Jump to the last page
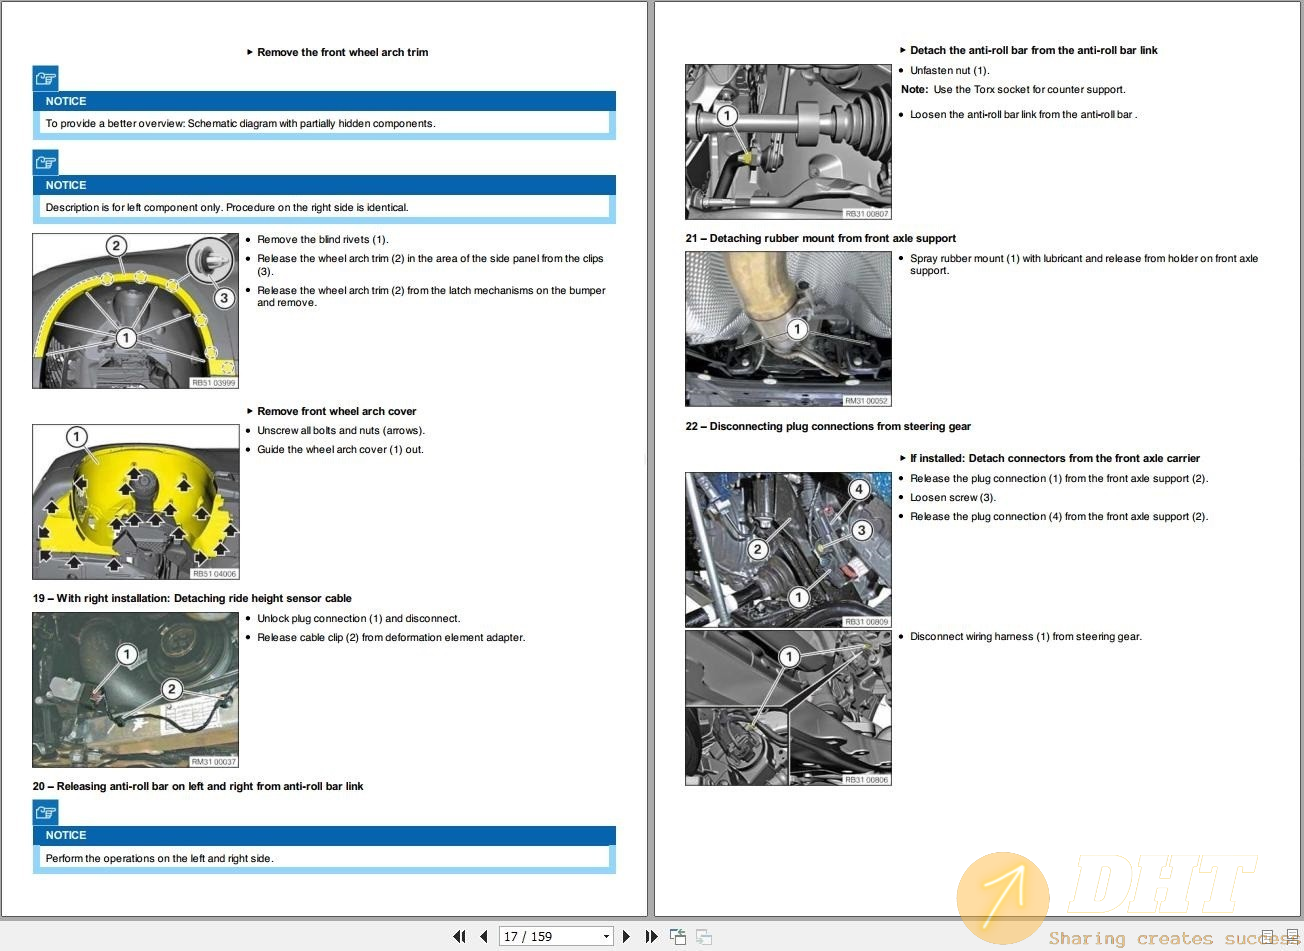The image size is (1304, 951). tap(652, 936)
